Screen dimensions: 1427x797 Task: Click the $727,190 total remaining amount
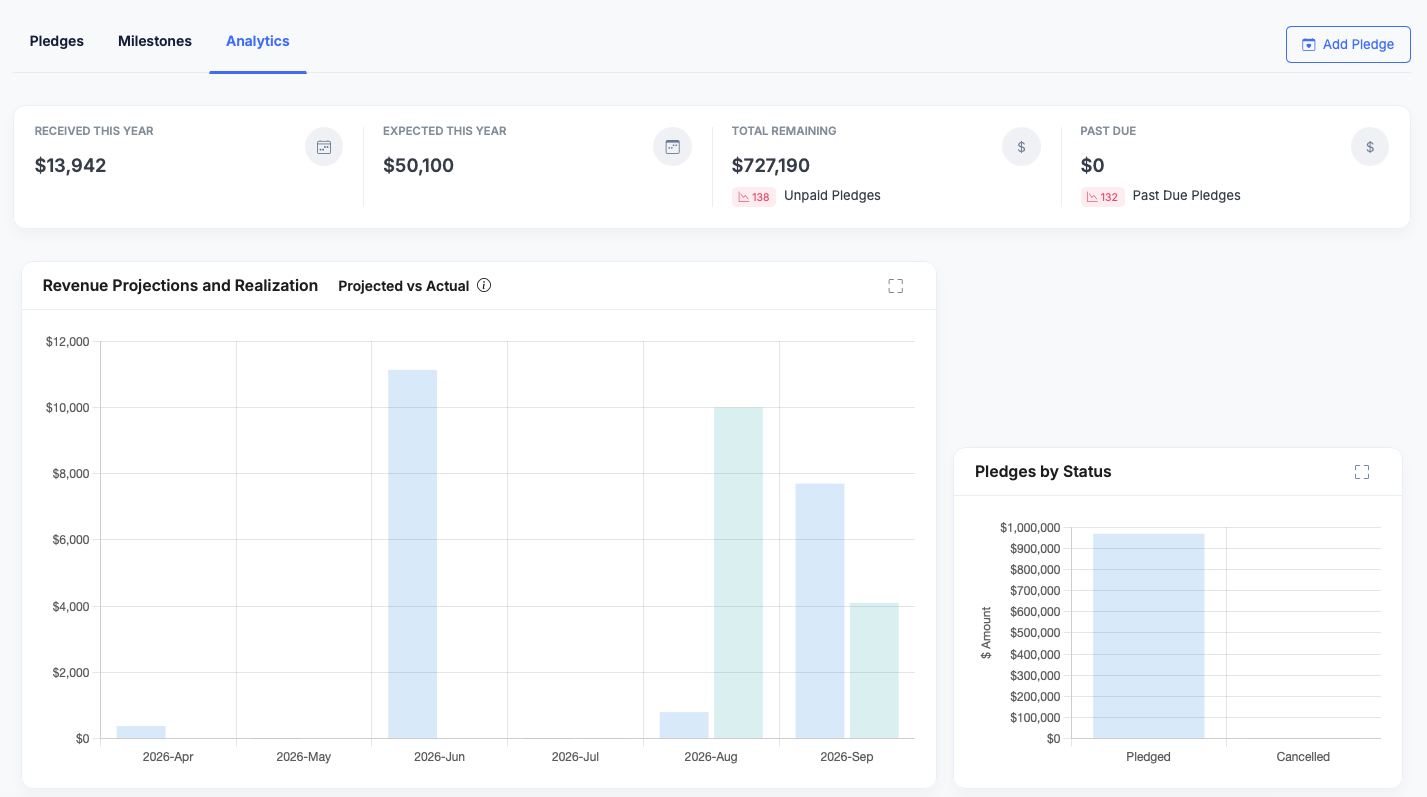(771, 166)
